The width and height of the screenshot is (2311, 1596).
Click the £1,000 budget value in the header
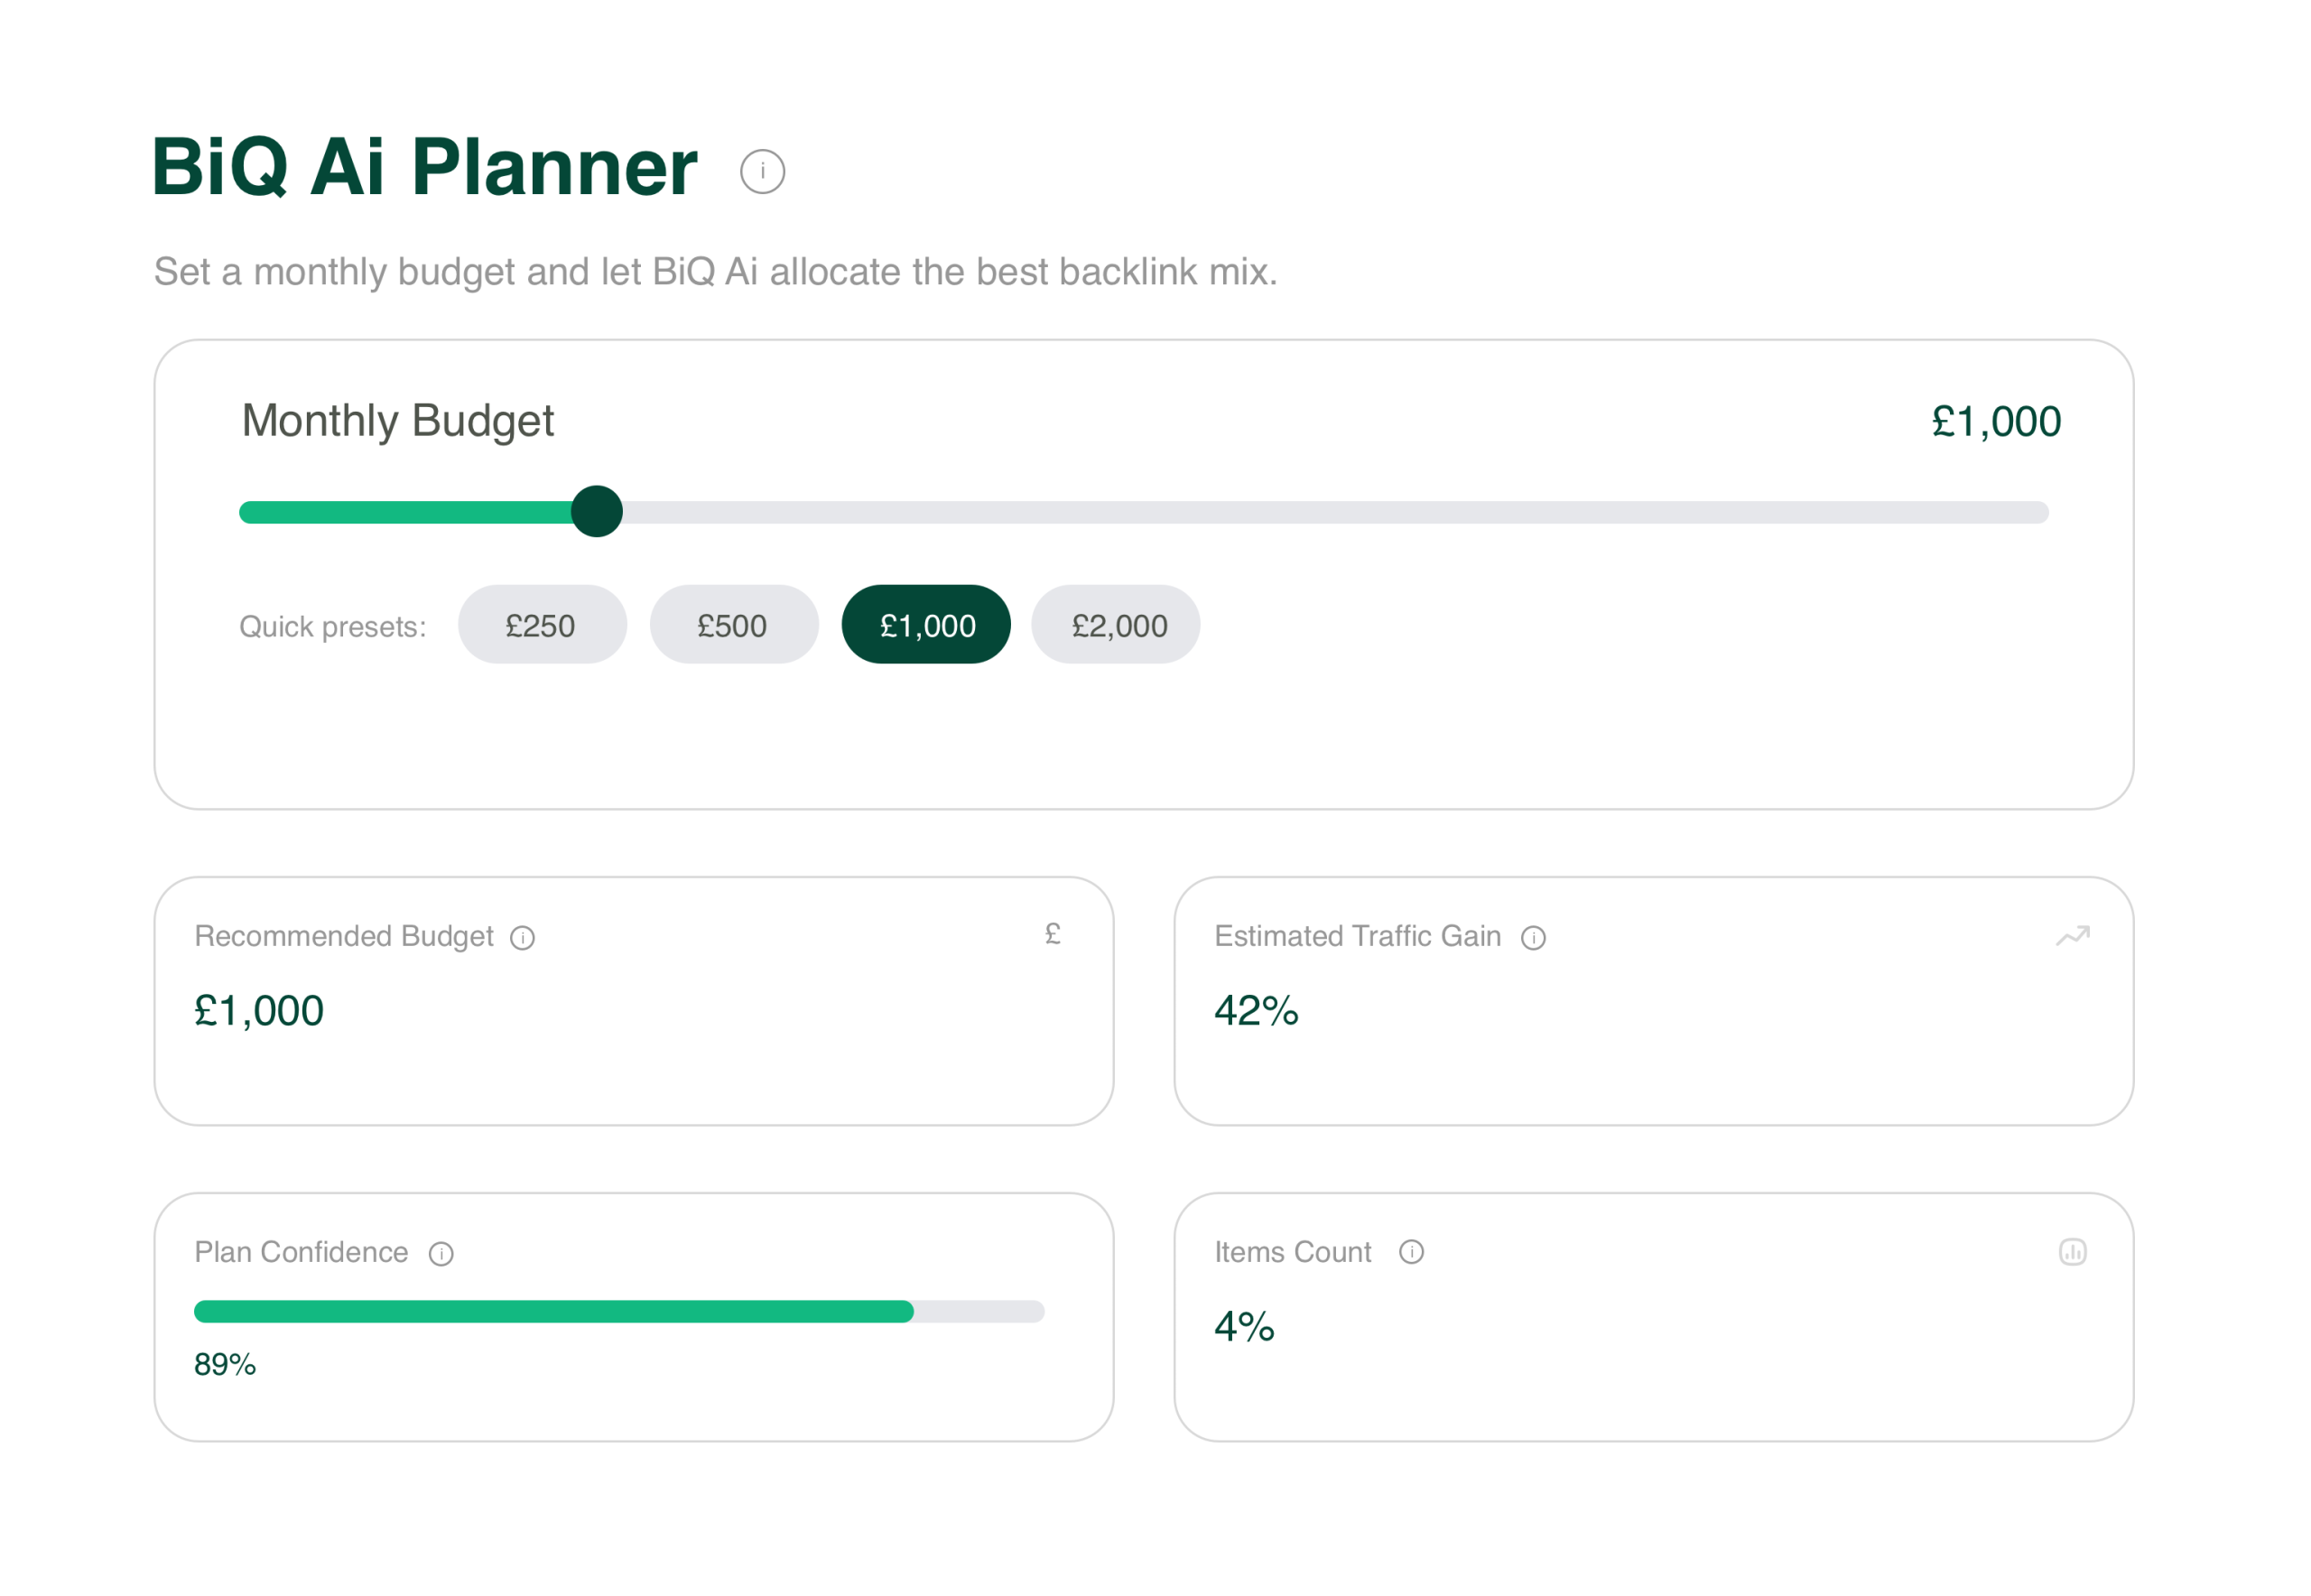[1995, 421]
